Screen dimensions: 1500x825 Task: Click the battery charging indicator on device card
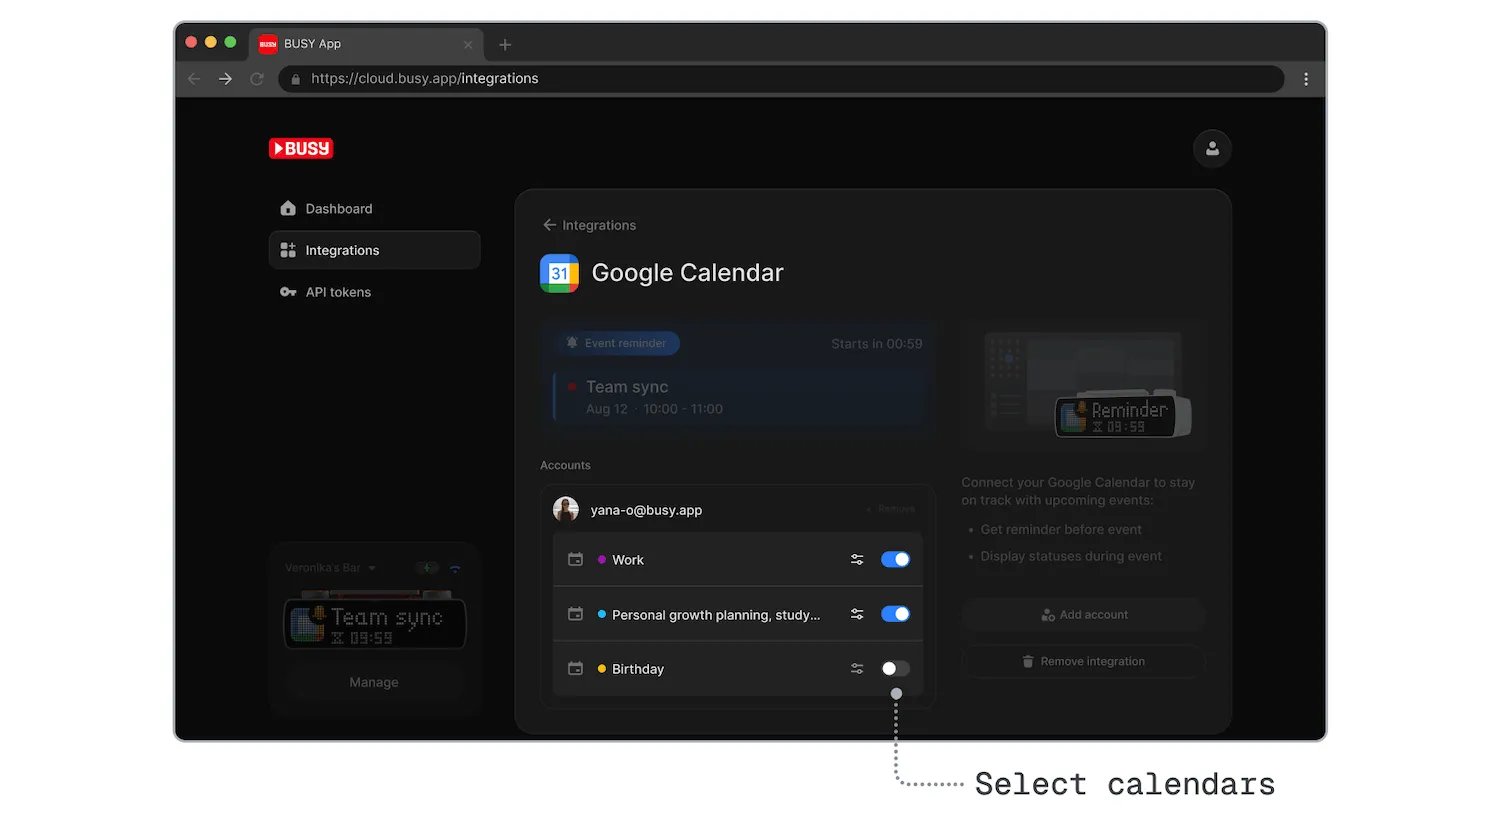pos(428,568)
